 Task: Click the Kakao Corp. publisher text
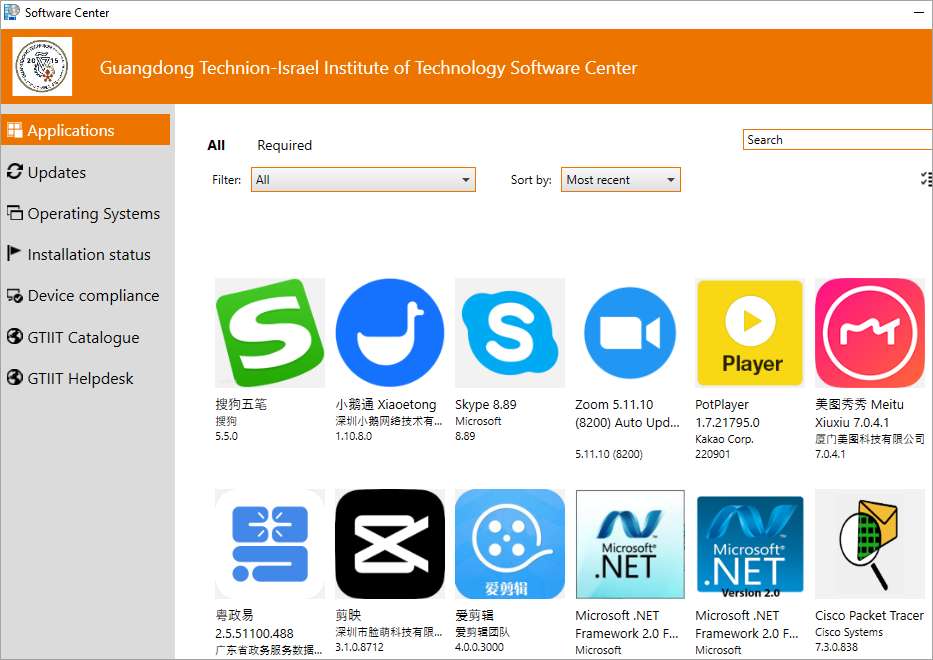(724, 439)
